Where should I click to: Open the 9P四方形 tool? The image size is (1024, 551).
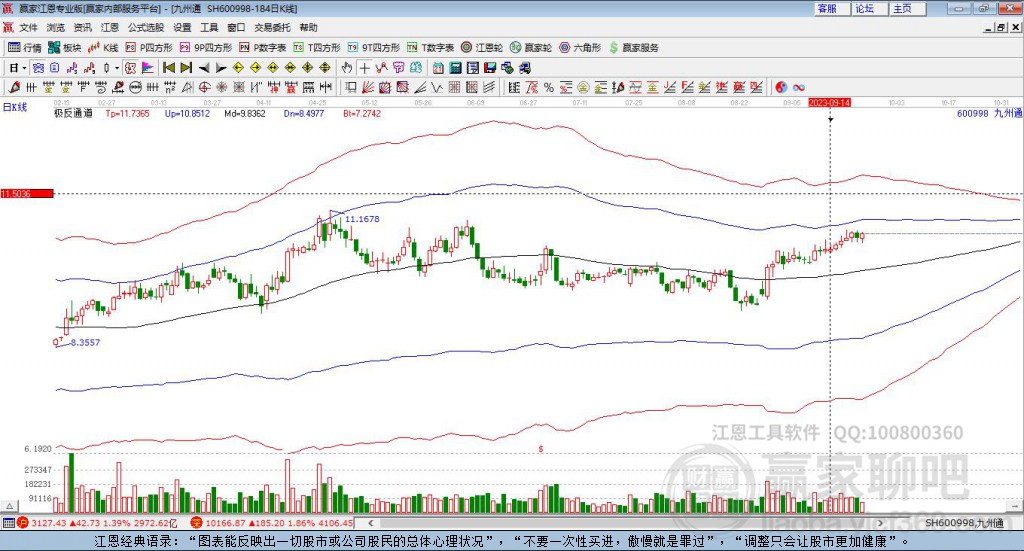pyautogui.click(x=205, y=48)
